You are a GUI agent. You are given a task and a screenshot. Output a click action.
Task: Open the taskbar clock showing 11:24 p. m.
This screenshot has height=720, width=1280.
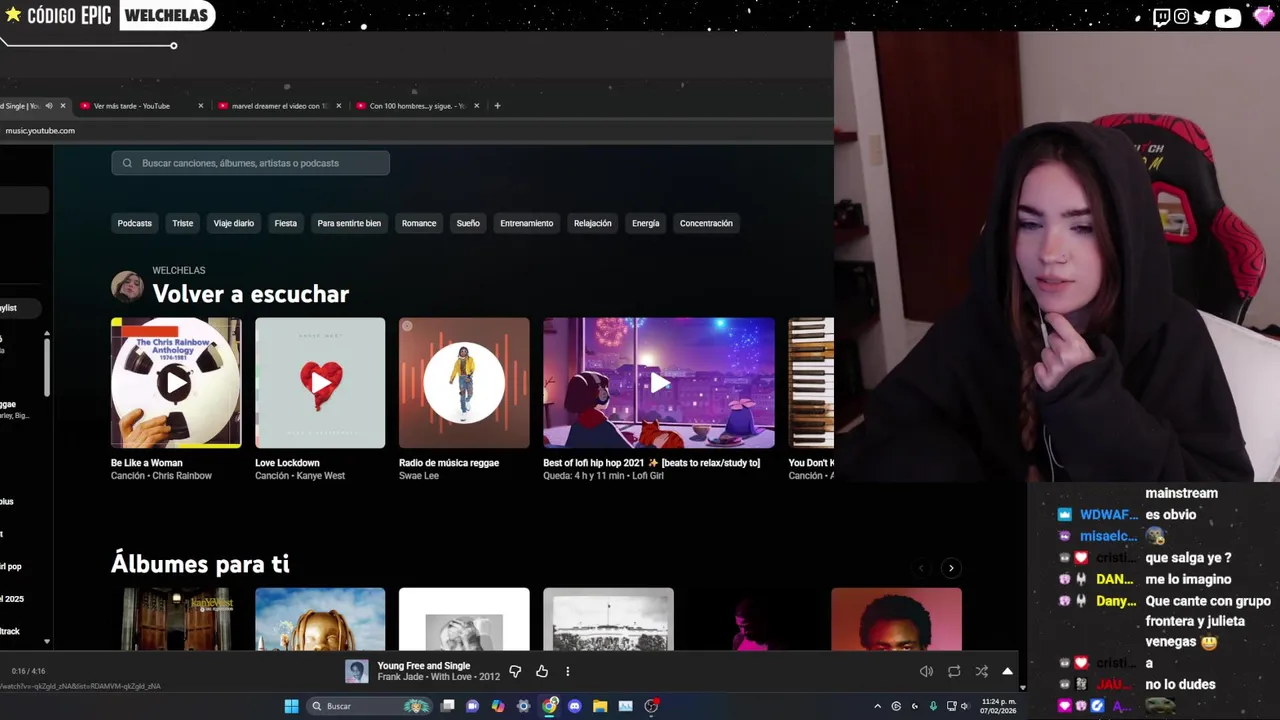click(998, 706)
